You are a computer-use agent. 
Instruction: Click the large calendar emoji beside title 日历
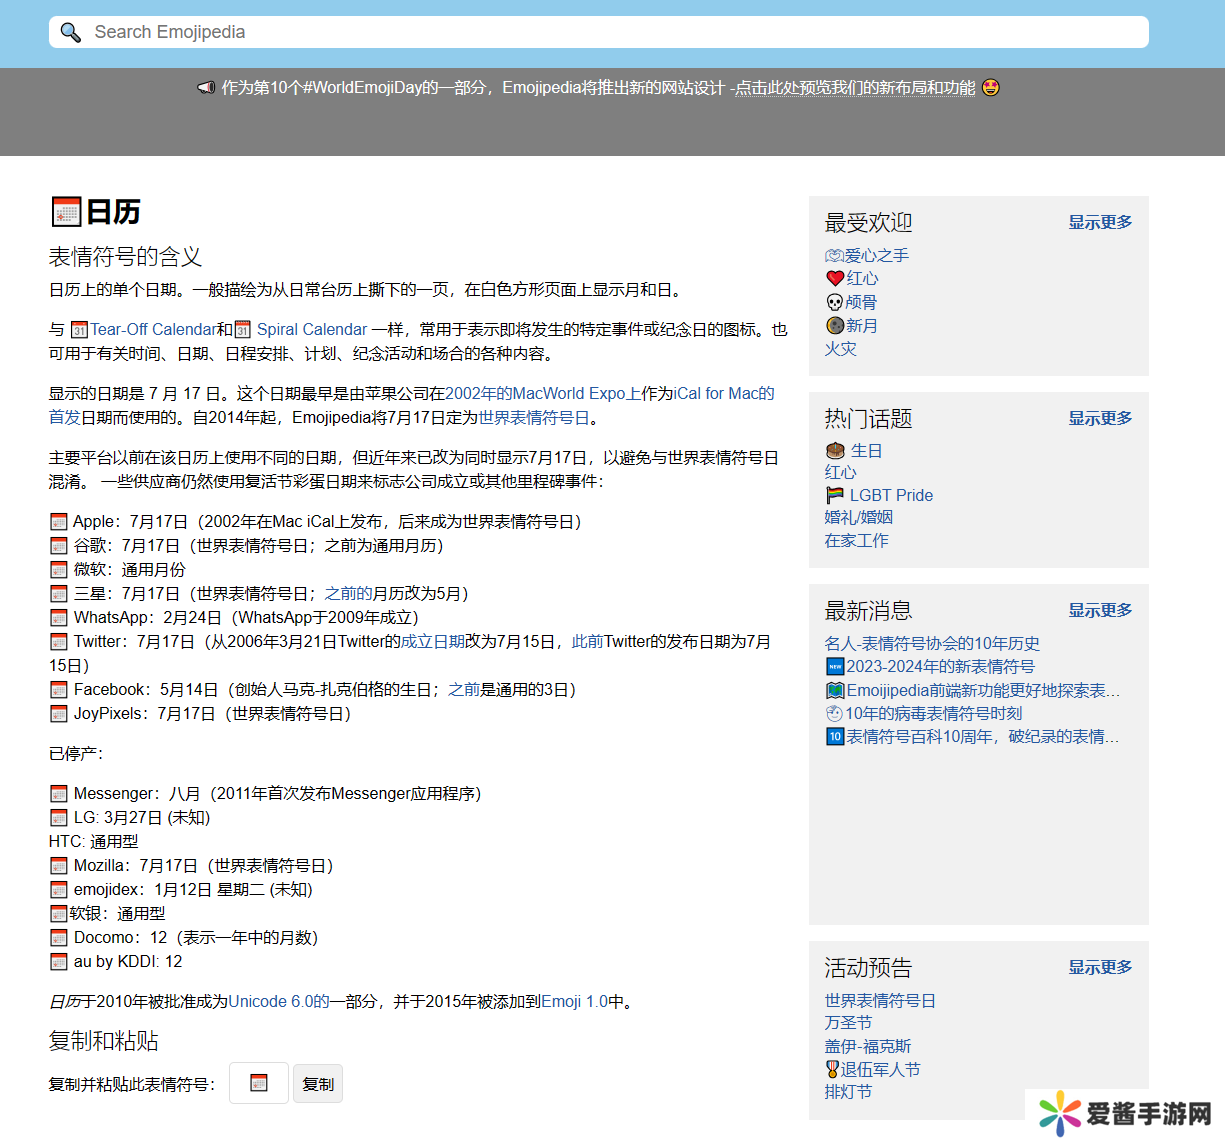pos(66,212)
